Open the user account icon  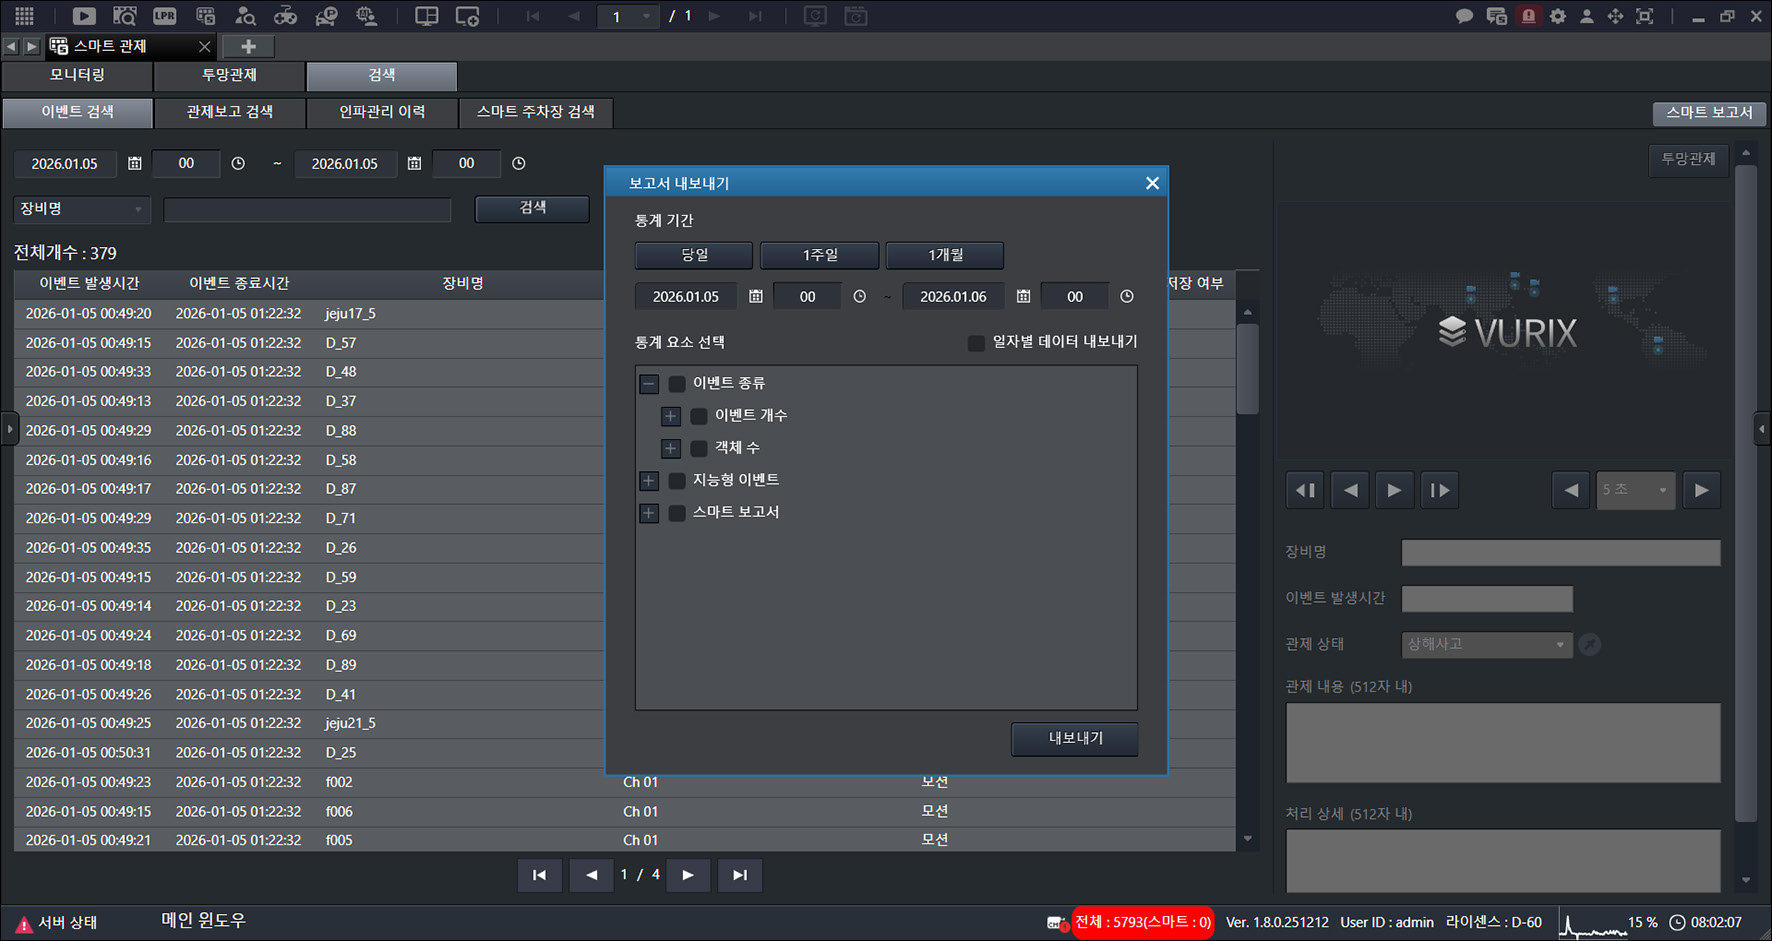pos(1586,16)
